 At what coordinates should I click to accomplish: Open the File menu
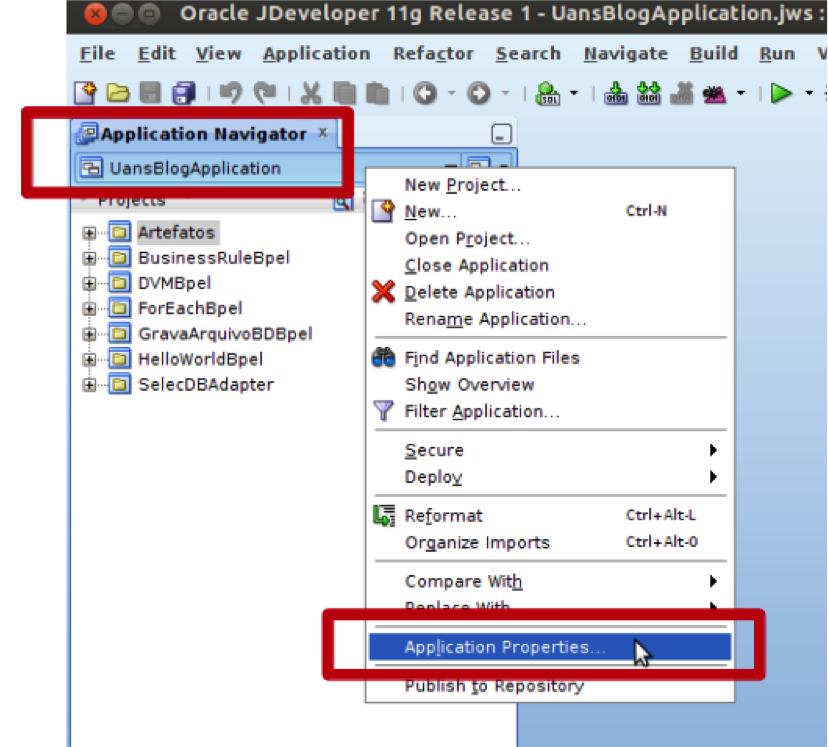click(x=97, y=53)
